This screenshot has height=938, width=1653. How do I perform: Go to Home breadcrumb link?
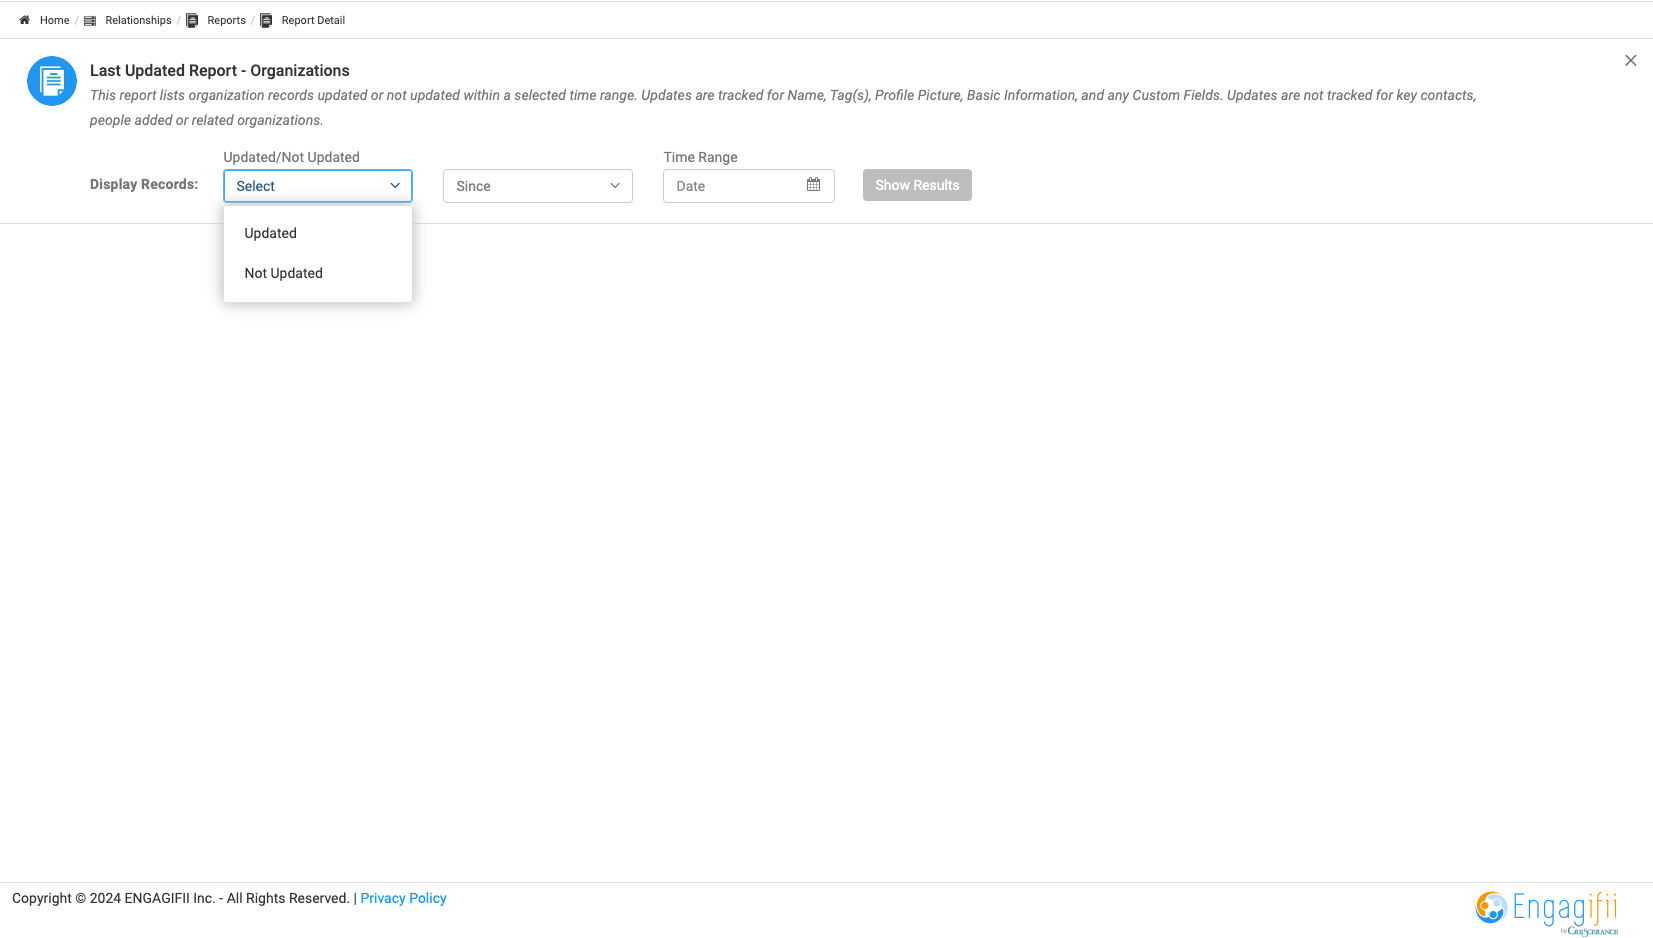pyautogui.click(x=55, y=20)
